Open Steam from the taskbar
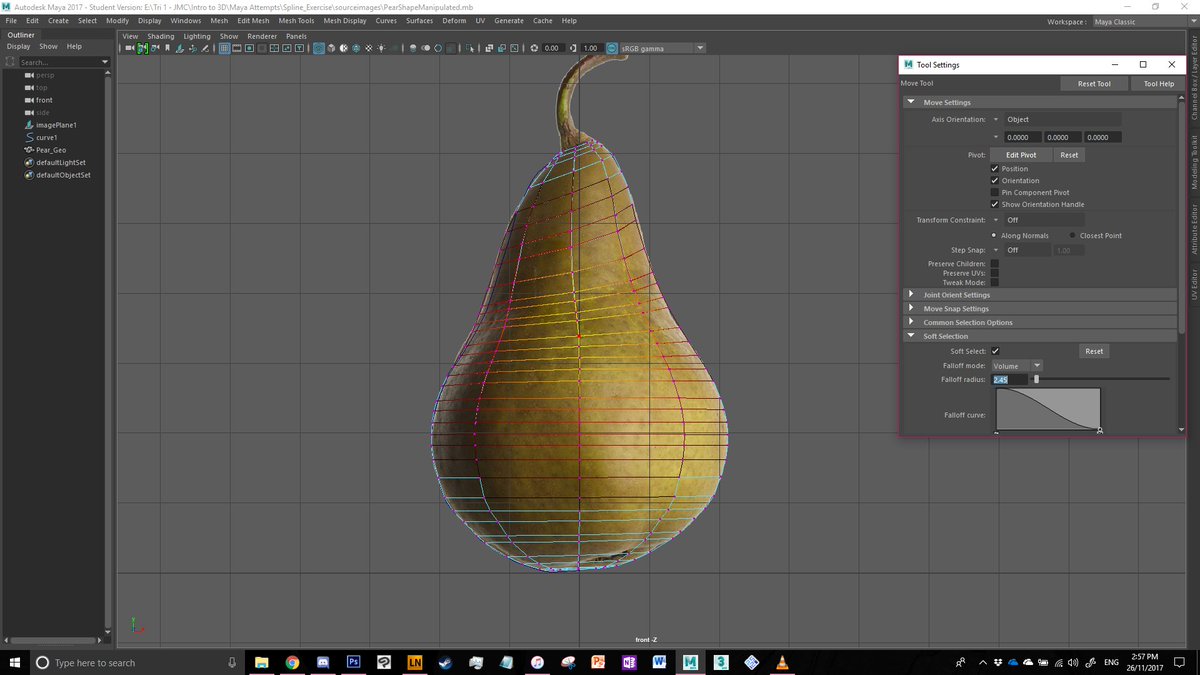This screenshot has height=675, width=1200. point(445,662)
